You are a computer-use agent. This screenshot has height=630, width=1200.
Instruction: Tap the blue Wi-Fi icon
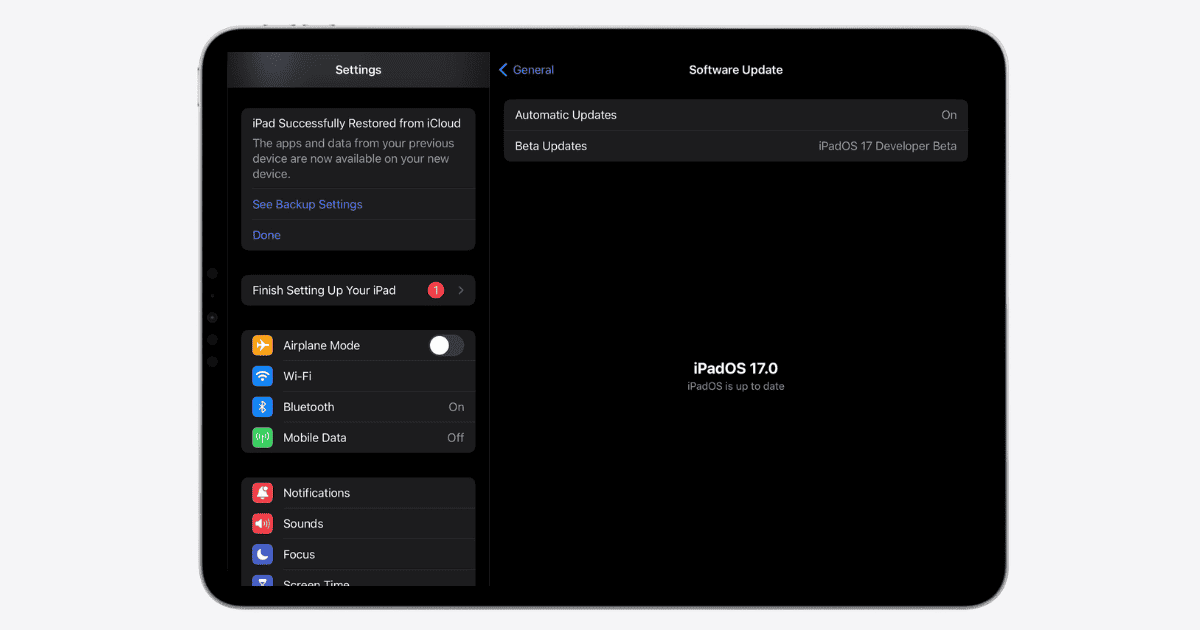pyautogui.click(x=262, y=376)
